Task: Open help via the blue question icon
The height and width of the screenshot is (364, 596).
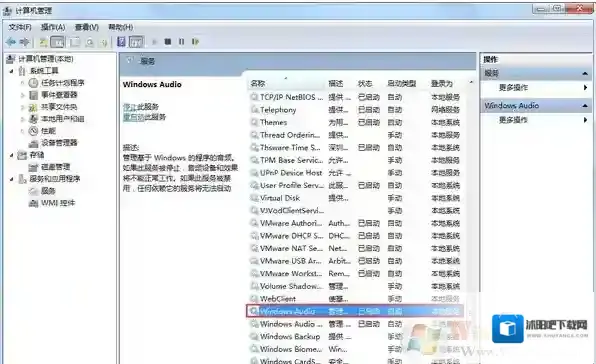Action: click(x=121, y=41)
